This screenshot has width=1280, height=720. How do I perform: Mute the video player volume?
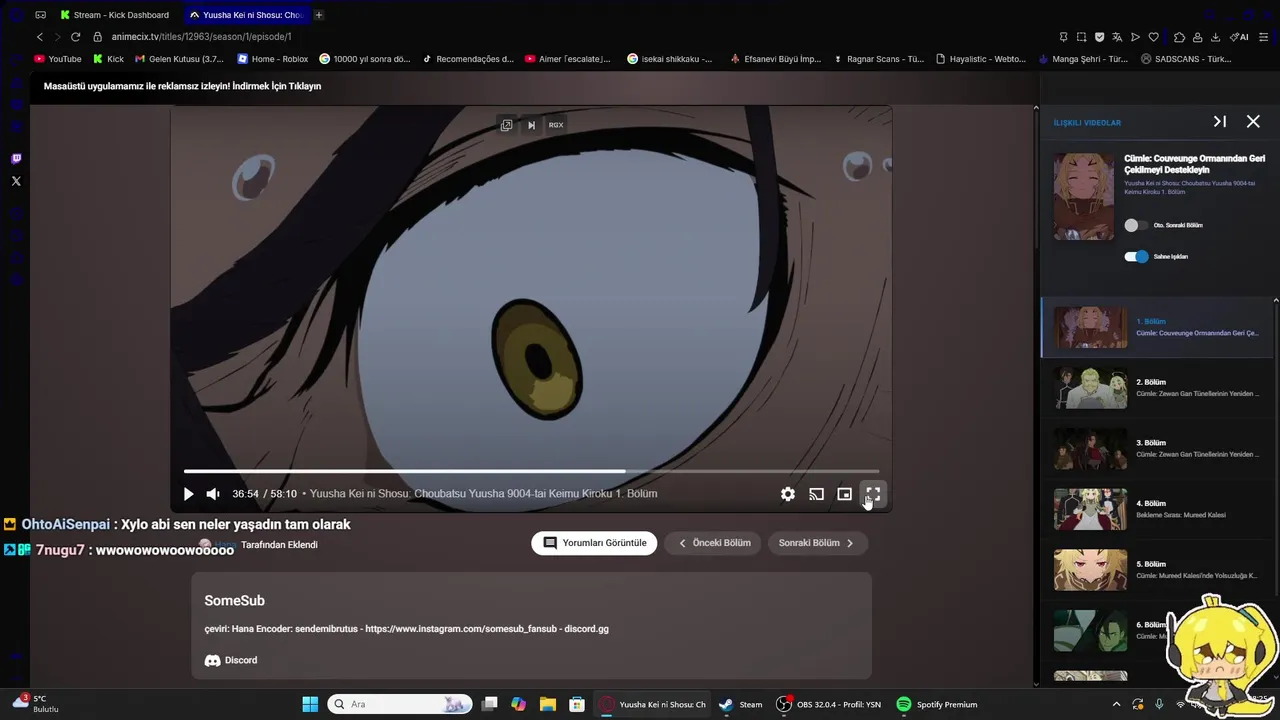point(213,494)
